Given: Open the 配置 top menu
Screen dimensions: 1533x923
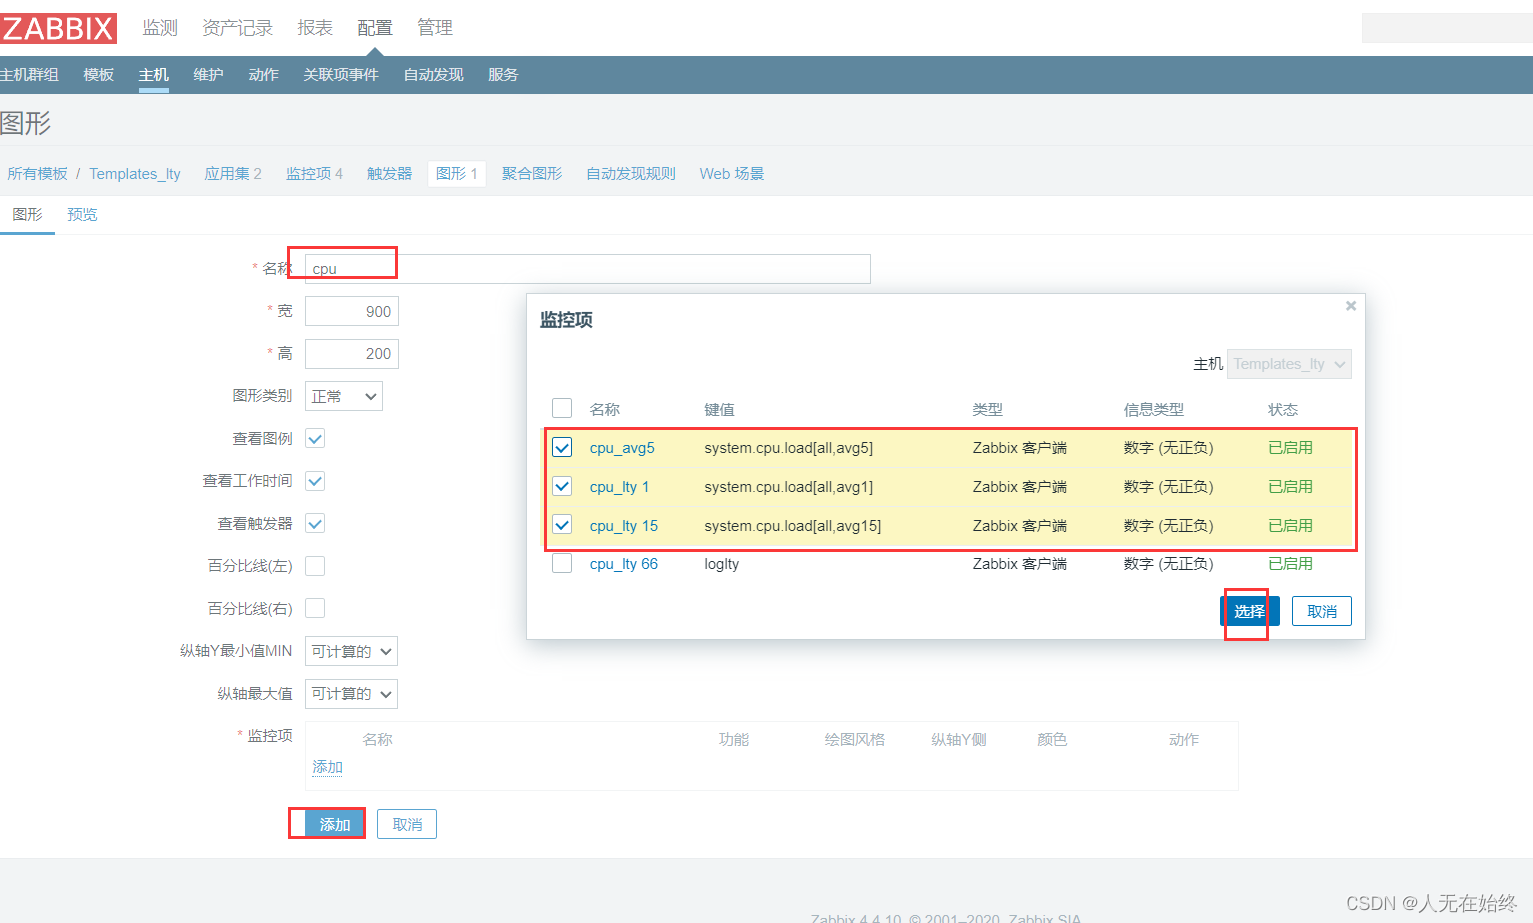Looking at the screenshot, I should click(x=375, y=28).
